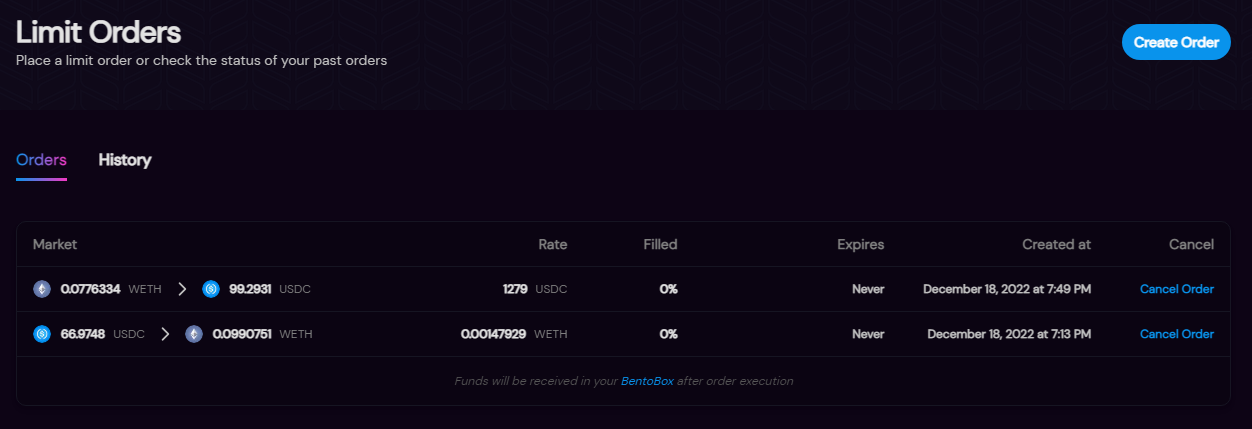Screen dimensions: 1252x429
Task: Click the USDC token icon in first order
Action: (x=211, y=289)
